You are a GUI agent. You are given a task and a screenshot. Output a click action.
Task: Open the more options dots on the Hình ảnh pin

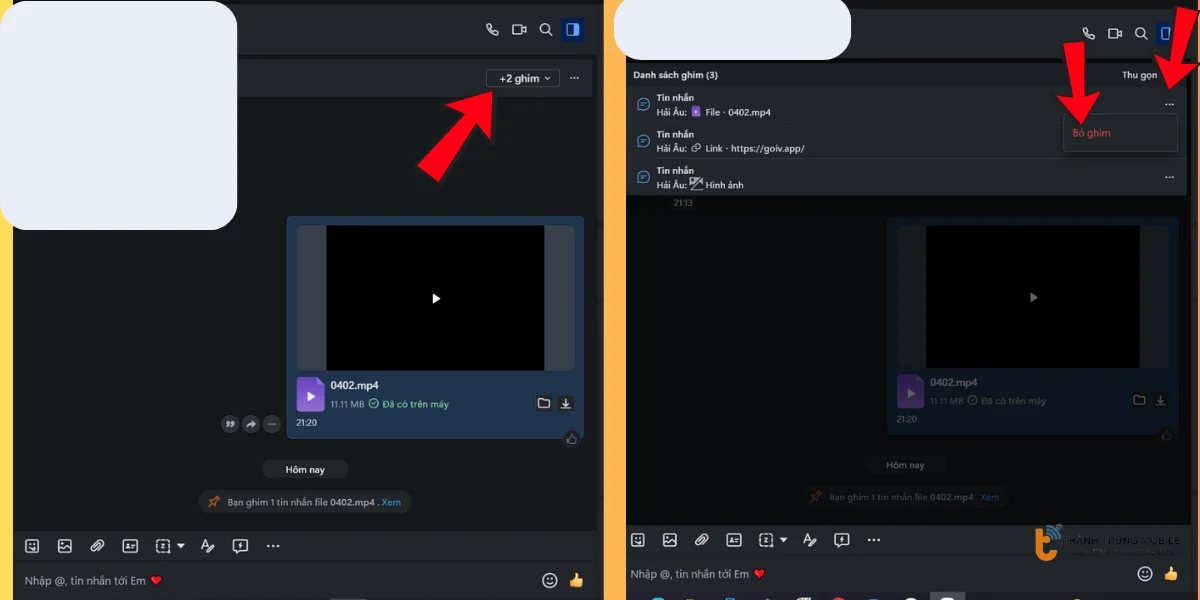[x=1169, y=177]
